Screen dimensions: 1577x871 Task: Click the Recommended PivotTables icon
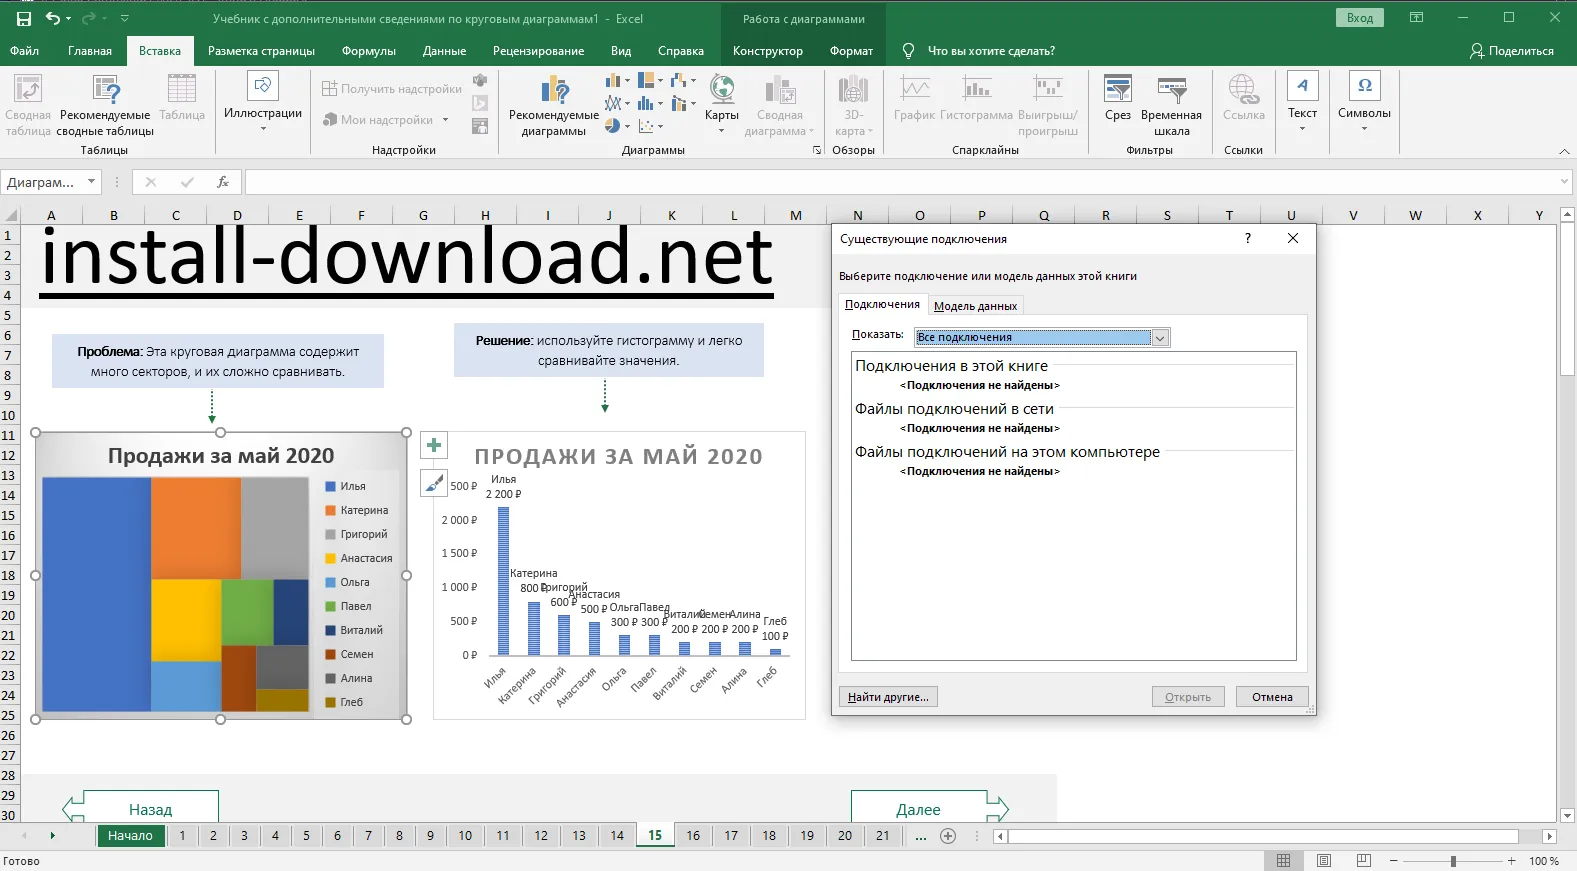tap(105, 92)
